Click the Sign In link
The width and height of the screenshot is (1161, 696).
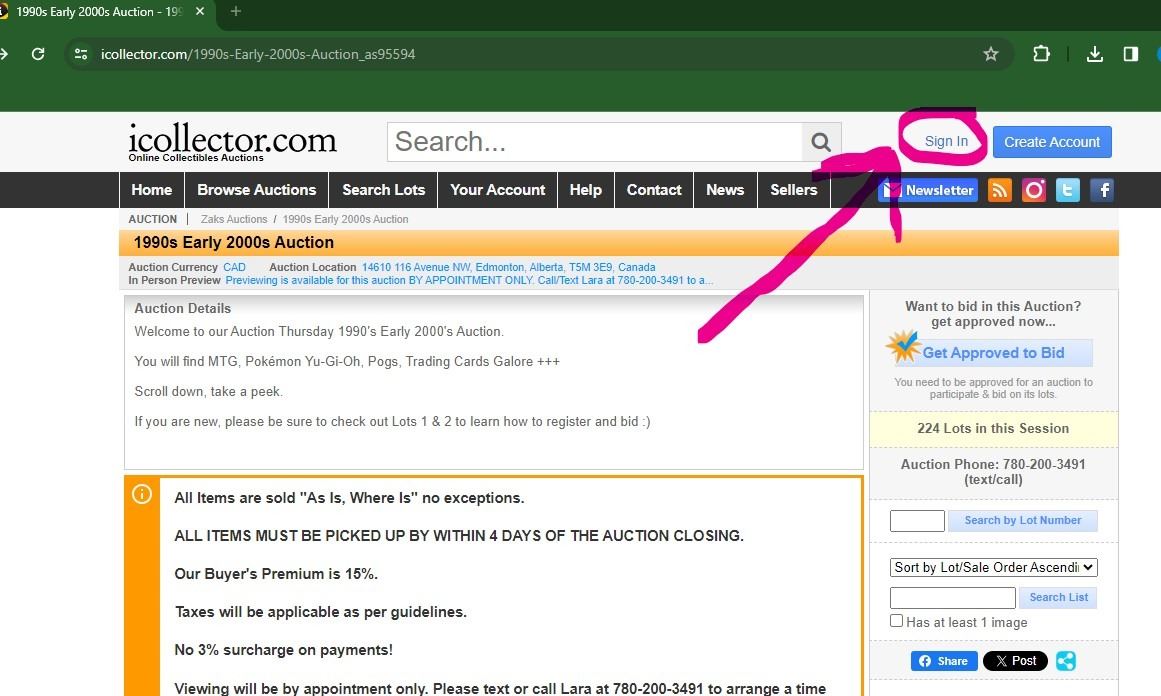(x=946, y=142)
